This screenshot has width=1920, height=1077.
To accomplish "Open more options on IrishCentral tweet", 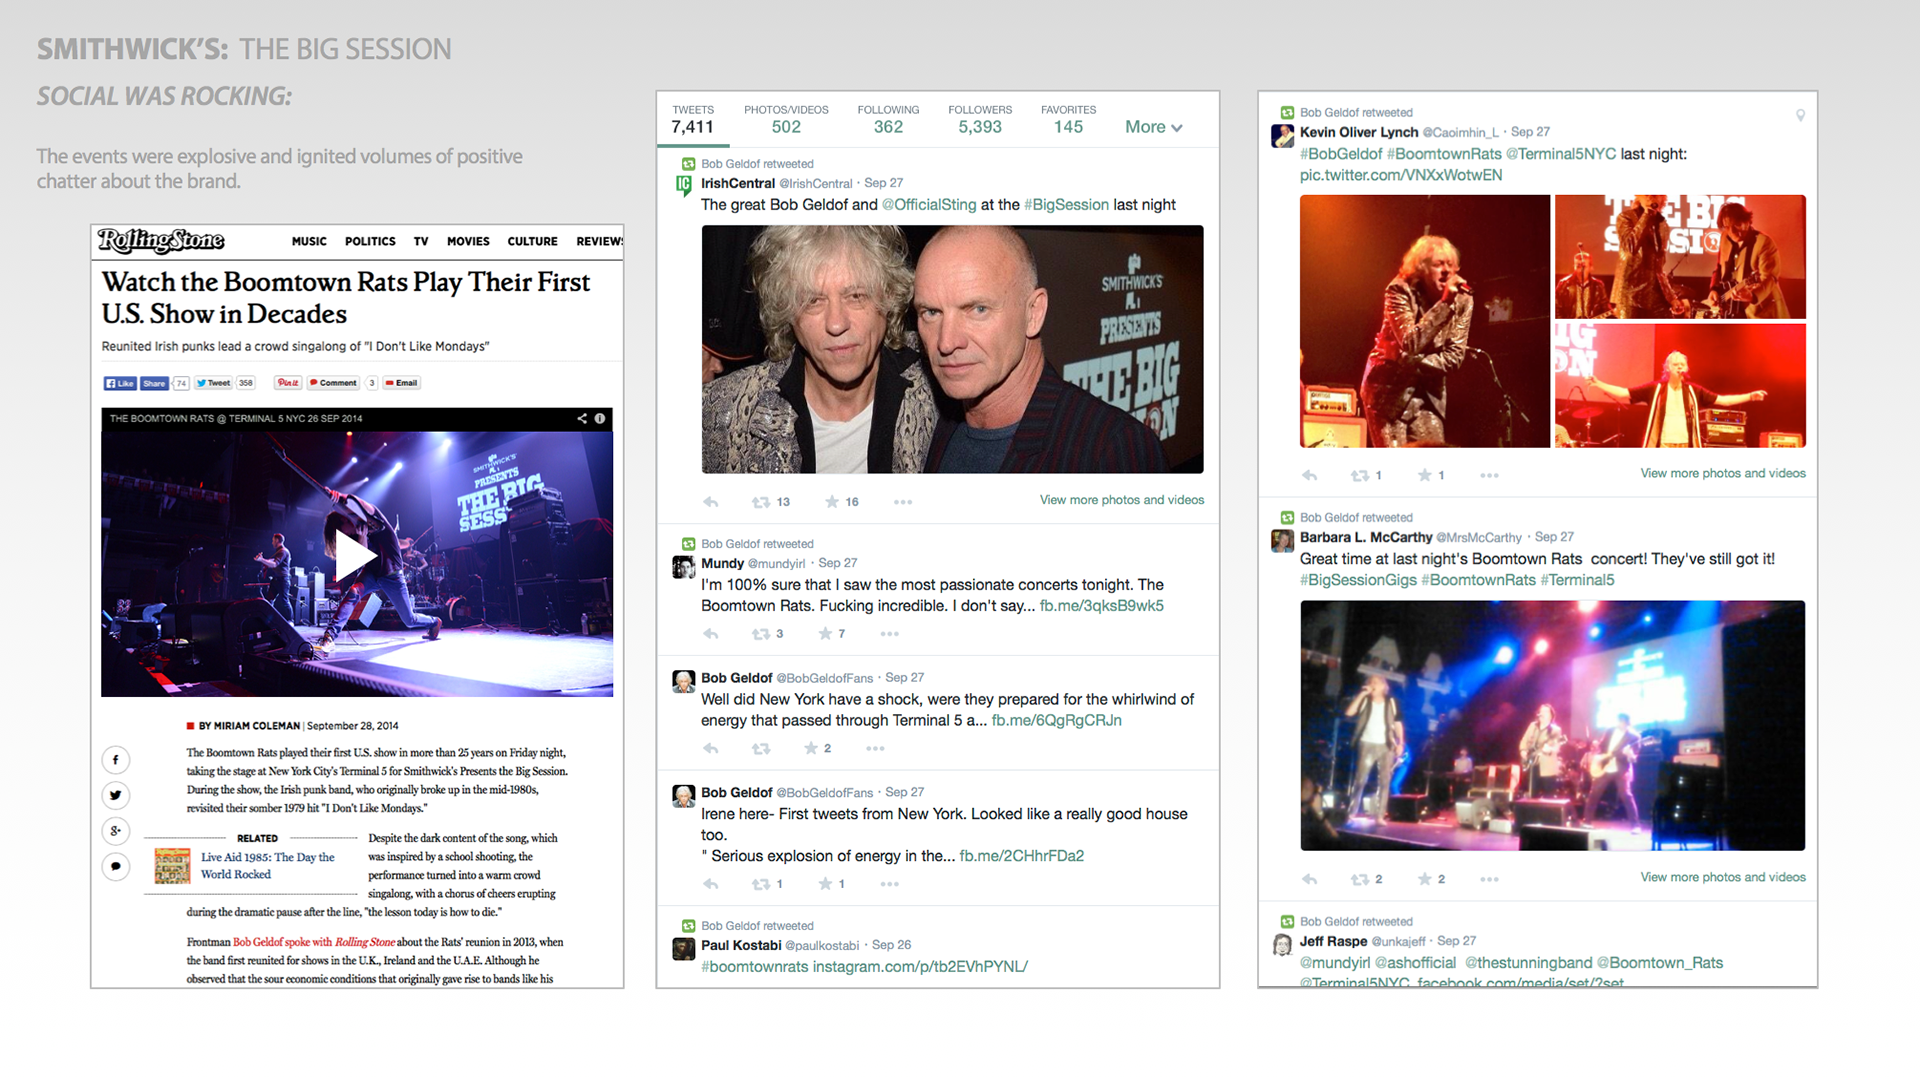I will click(x=903, y=502).
